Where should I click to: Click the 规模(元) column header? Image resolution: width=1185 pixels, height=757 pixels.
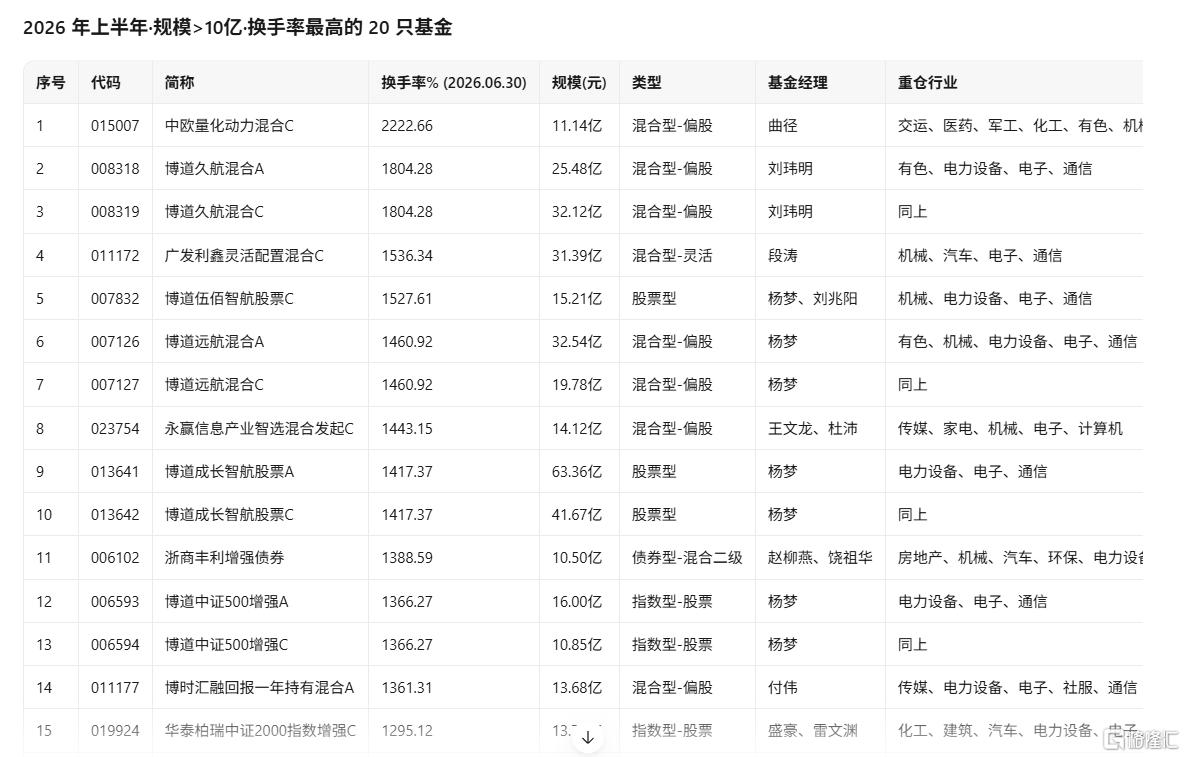[579, 82]
